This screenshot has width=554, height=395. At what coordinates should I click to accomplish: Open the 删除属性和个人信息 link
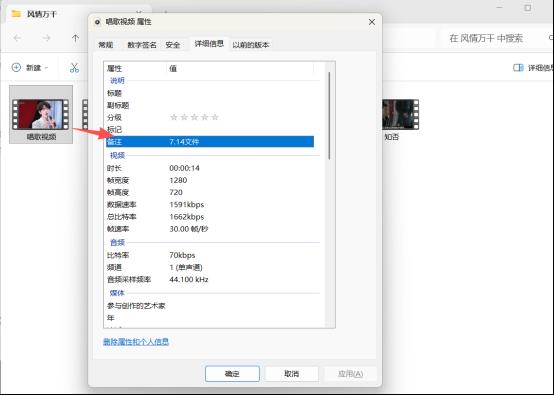[136, 342]
